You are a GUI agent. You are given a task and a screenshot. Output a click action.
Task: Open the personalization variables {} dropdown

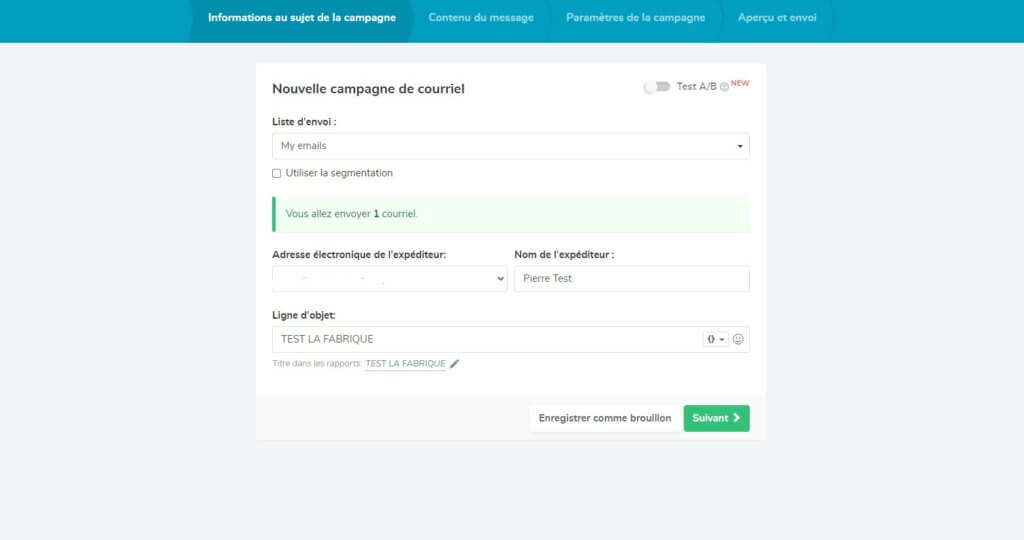pos(716,339)
